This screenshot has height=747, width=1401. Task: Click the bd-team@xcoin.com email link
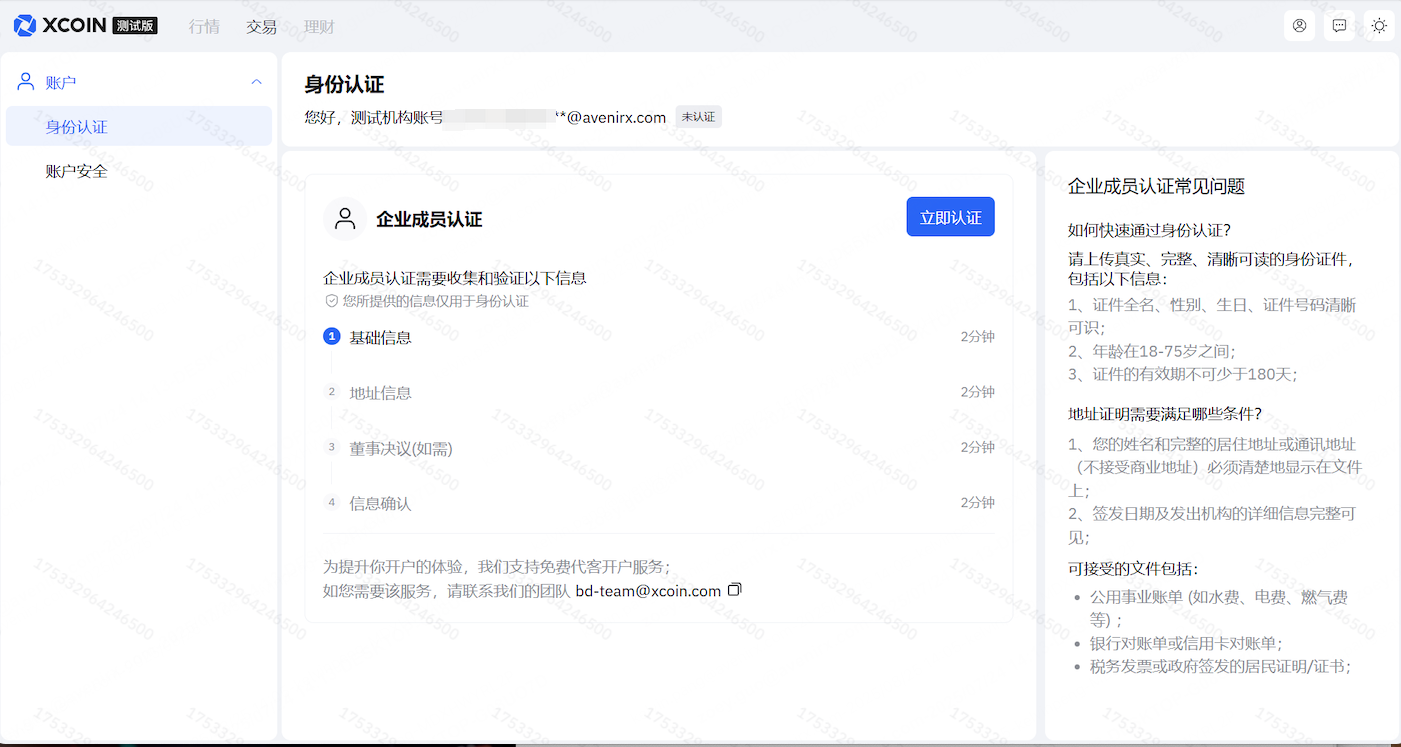click(x=648, y=591)
